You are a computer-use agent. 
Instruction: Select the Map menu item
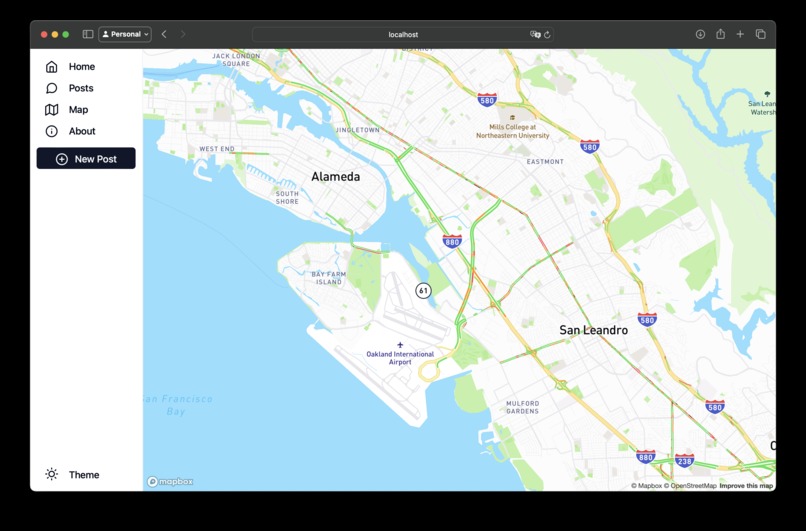tap(86, 109)
